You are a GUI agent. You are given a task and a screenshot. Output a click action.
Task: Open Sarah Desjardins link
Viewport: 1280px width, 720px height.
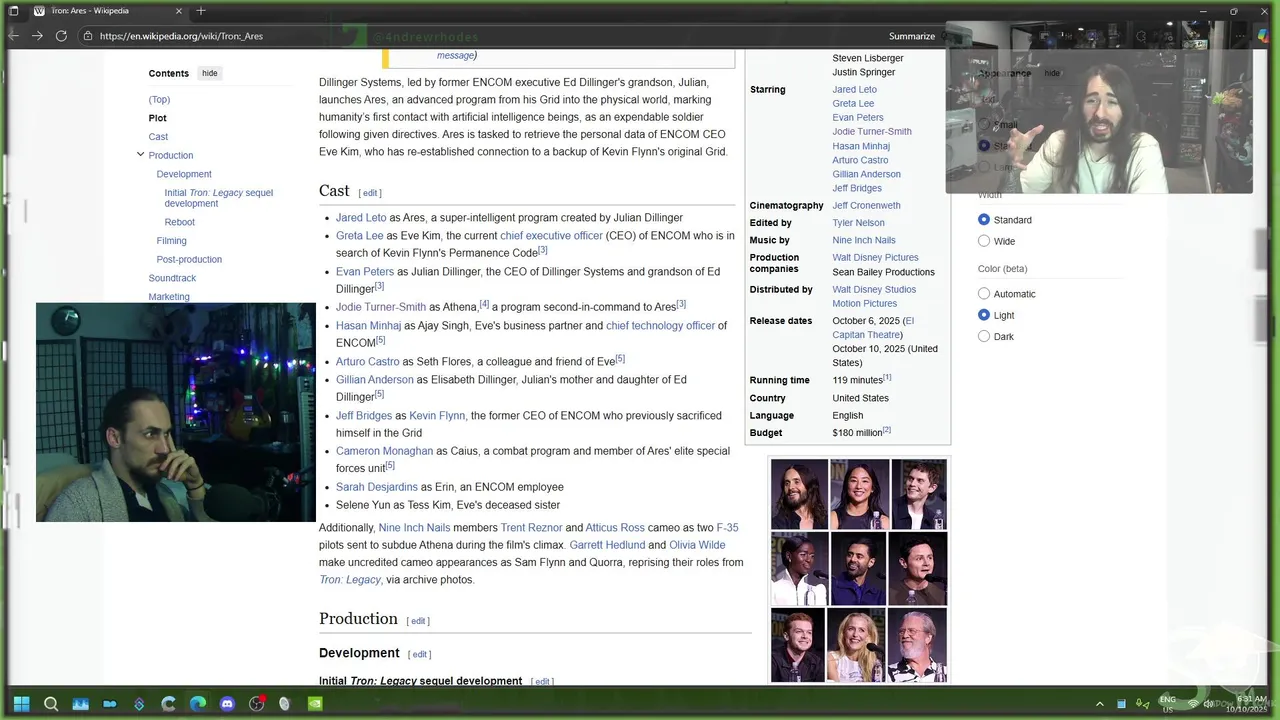click(377, 488)
